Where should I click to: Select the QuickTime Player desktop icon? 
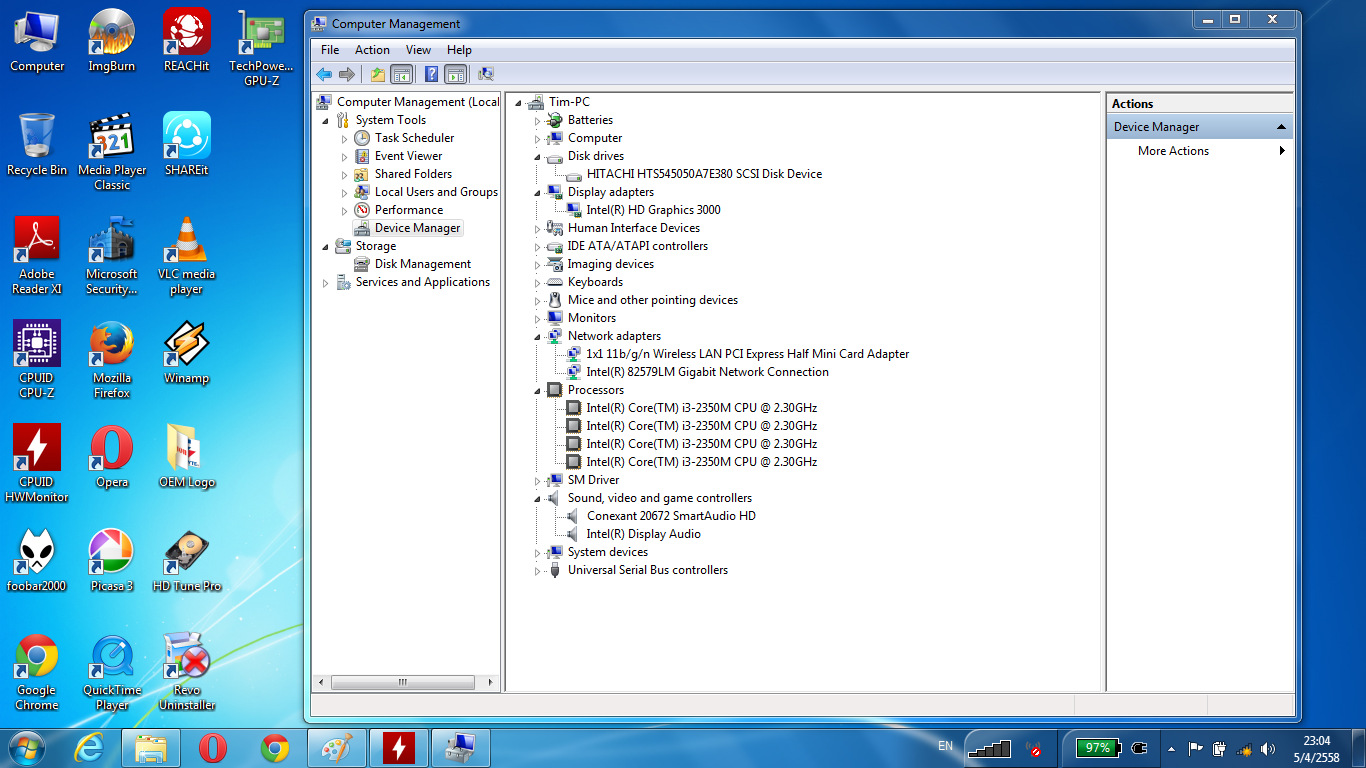point(112,672)
